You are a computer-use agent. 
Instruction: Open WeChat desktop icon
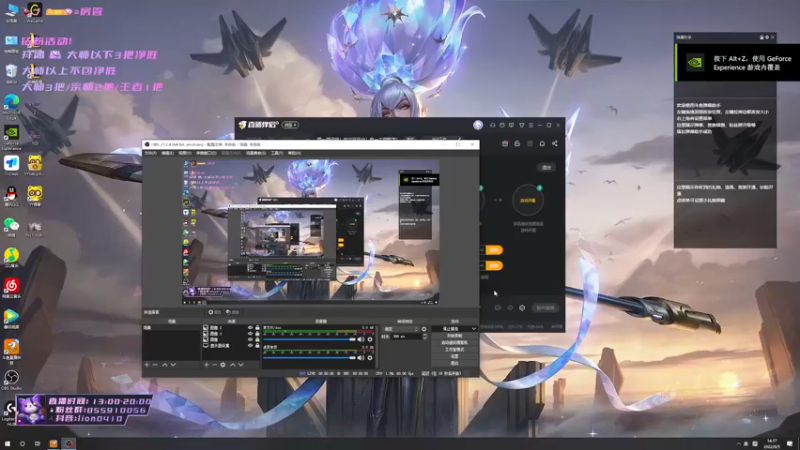pos(11,228)
